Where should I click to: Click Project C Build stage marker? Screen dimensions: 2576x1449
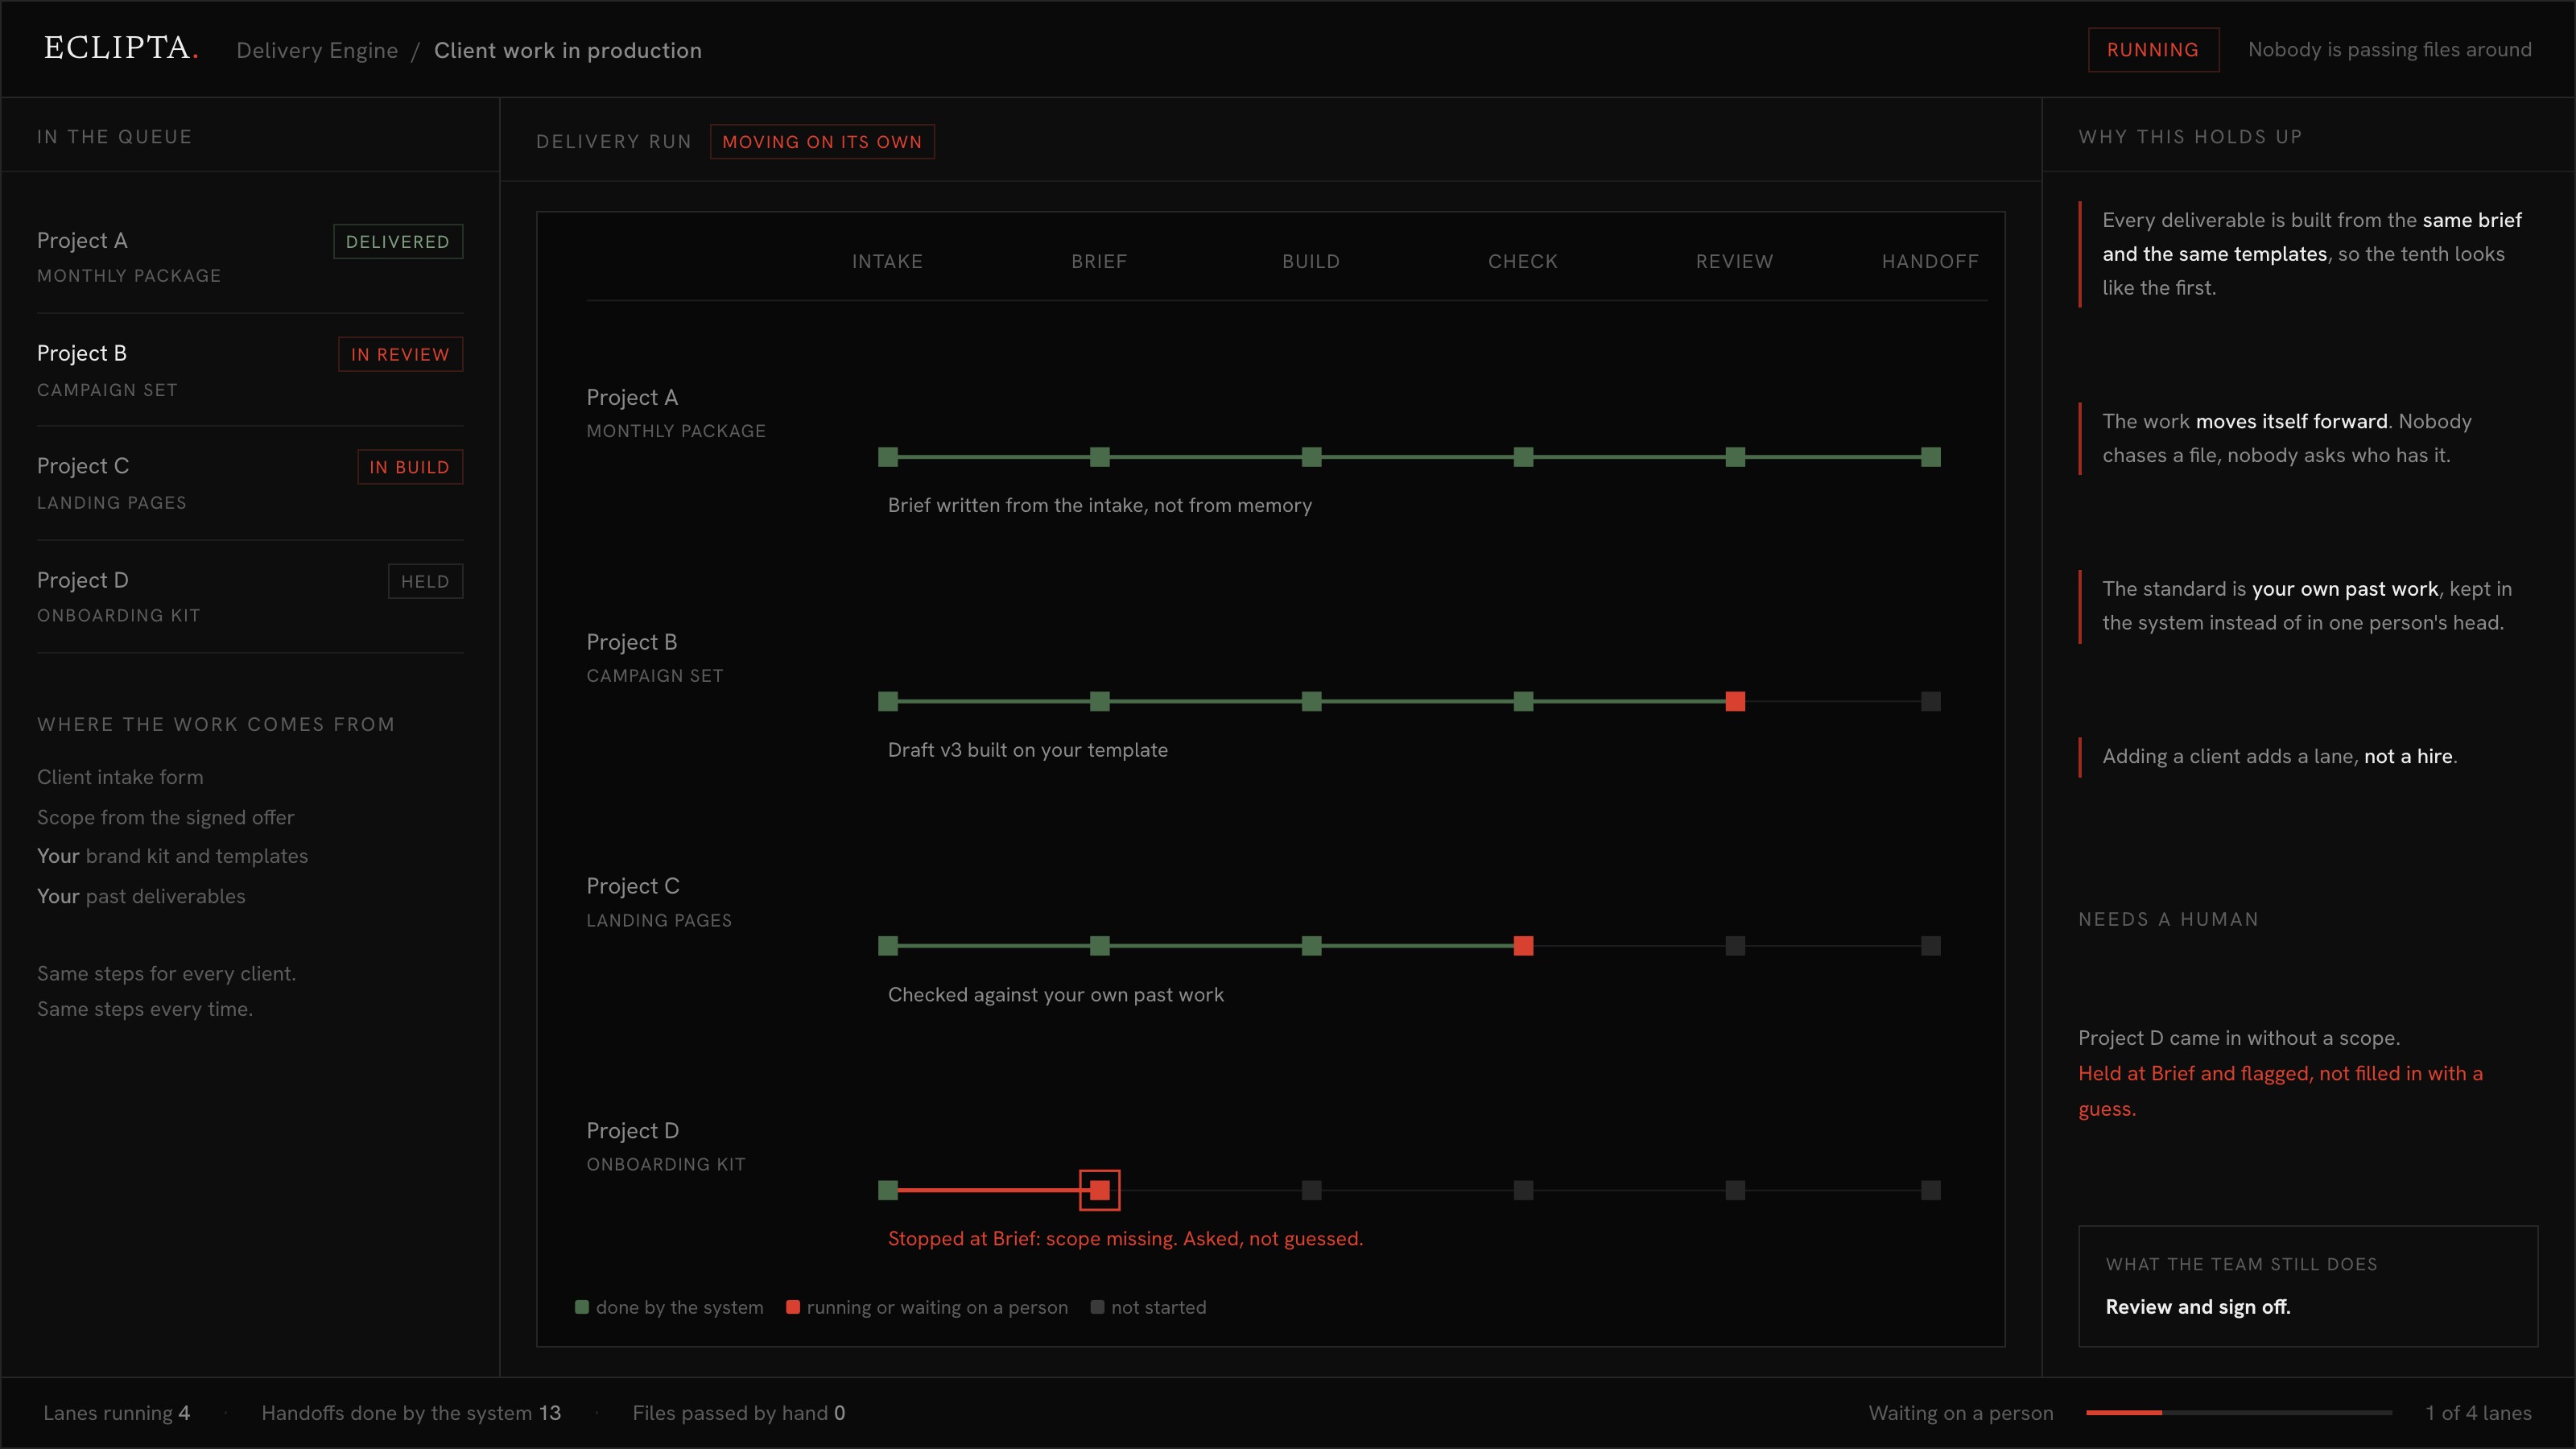[x=1312, y=946]
